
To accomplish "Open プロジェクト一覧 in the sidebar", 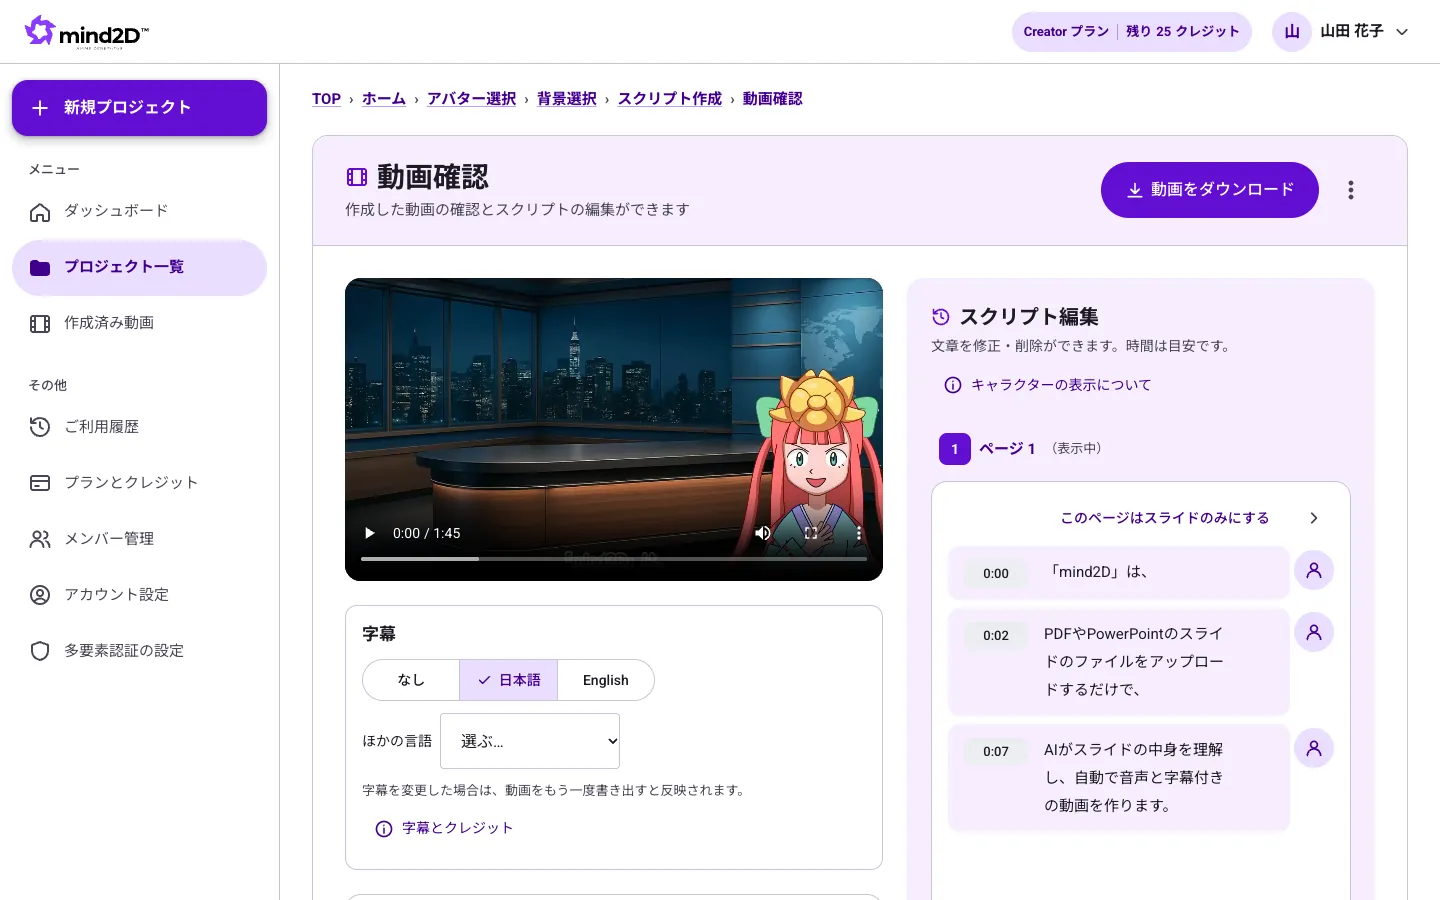I will pyautogui.click(x=139, y=267).
